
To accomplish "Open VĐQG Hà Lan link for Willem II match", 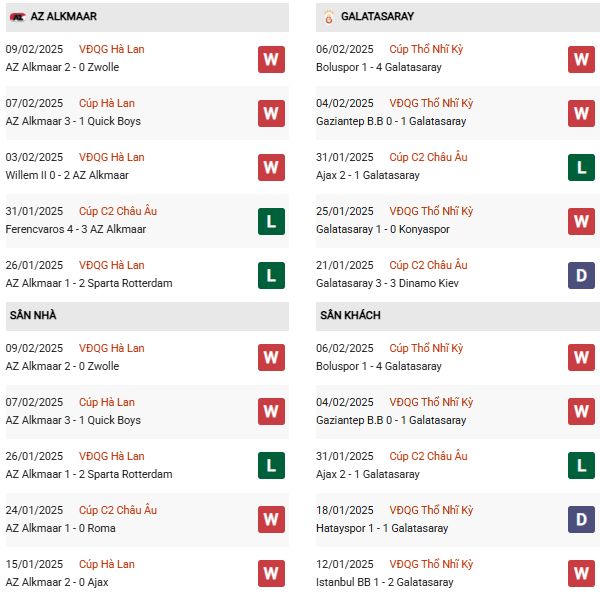I will pos(111,157).
